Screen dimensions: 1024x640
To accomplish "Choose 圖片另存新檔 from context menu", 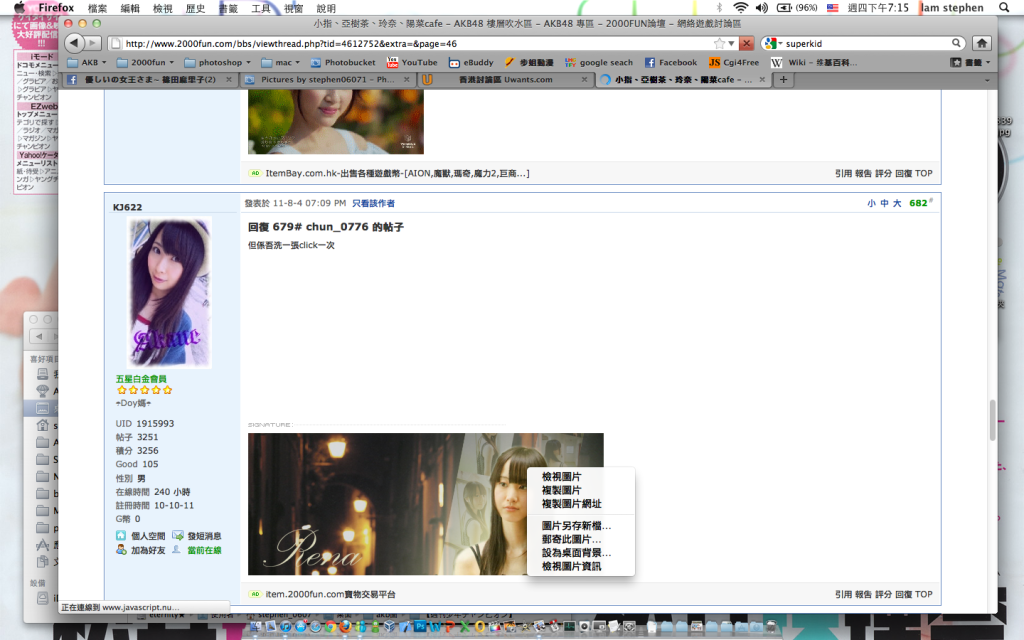I will pyautogui.click(x=576, y=525).
